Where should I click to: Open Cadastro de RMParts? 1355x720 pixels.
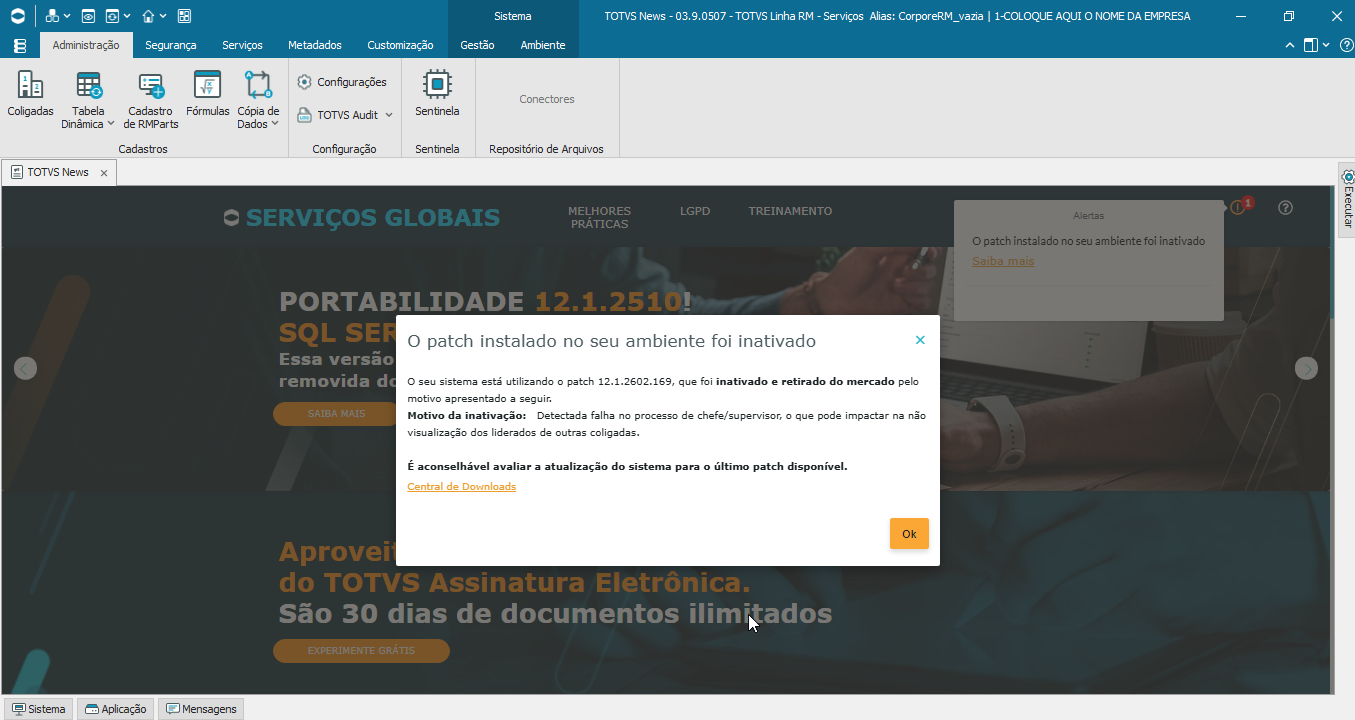(151, 100)
